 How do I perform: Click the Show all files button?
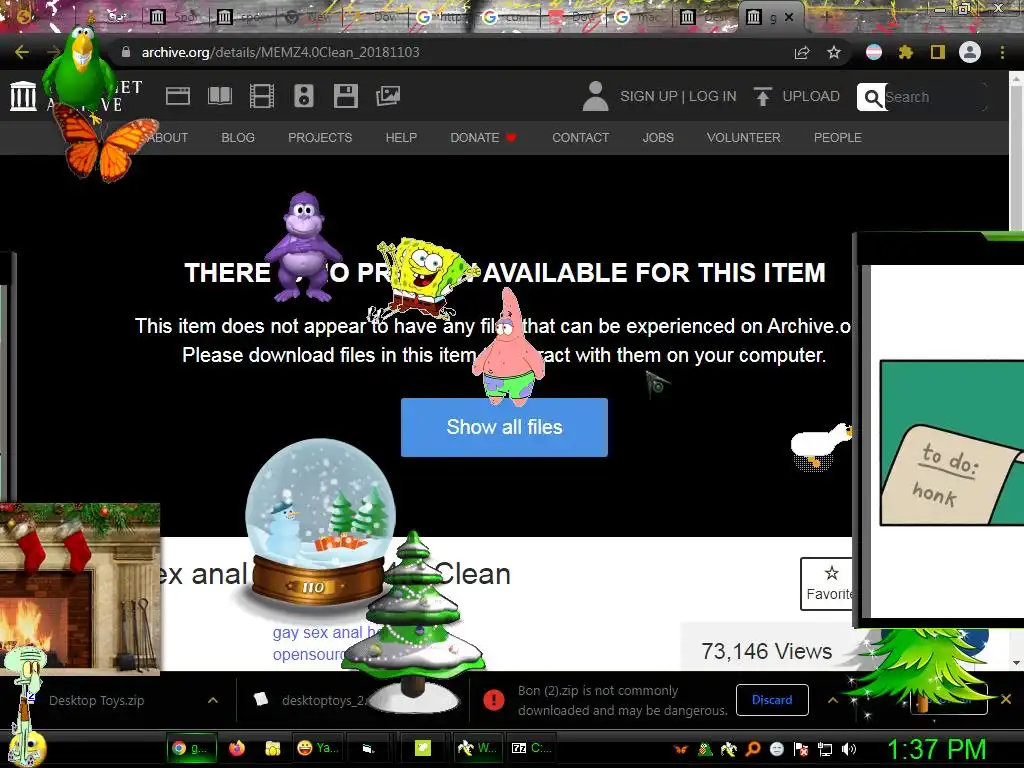(x=504, y=427)
